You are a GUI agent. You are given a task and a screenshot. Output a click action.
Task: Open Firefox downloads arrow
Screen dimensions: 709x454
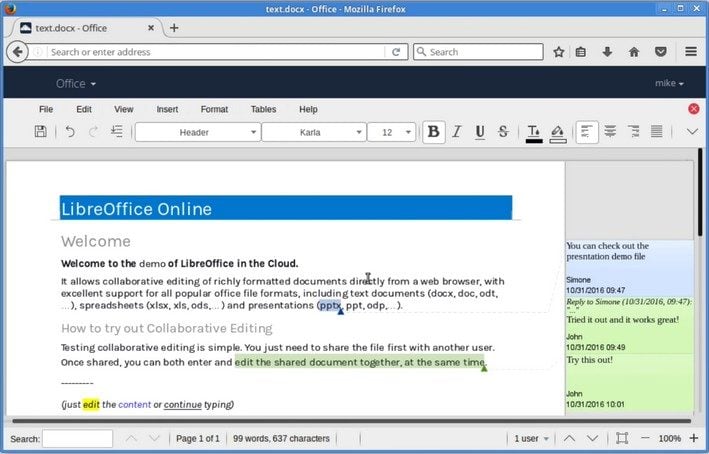click(607, 52)
